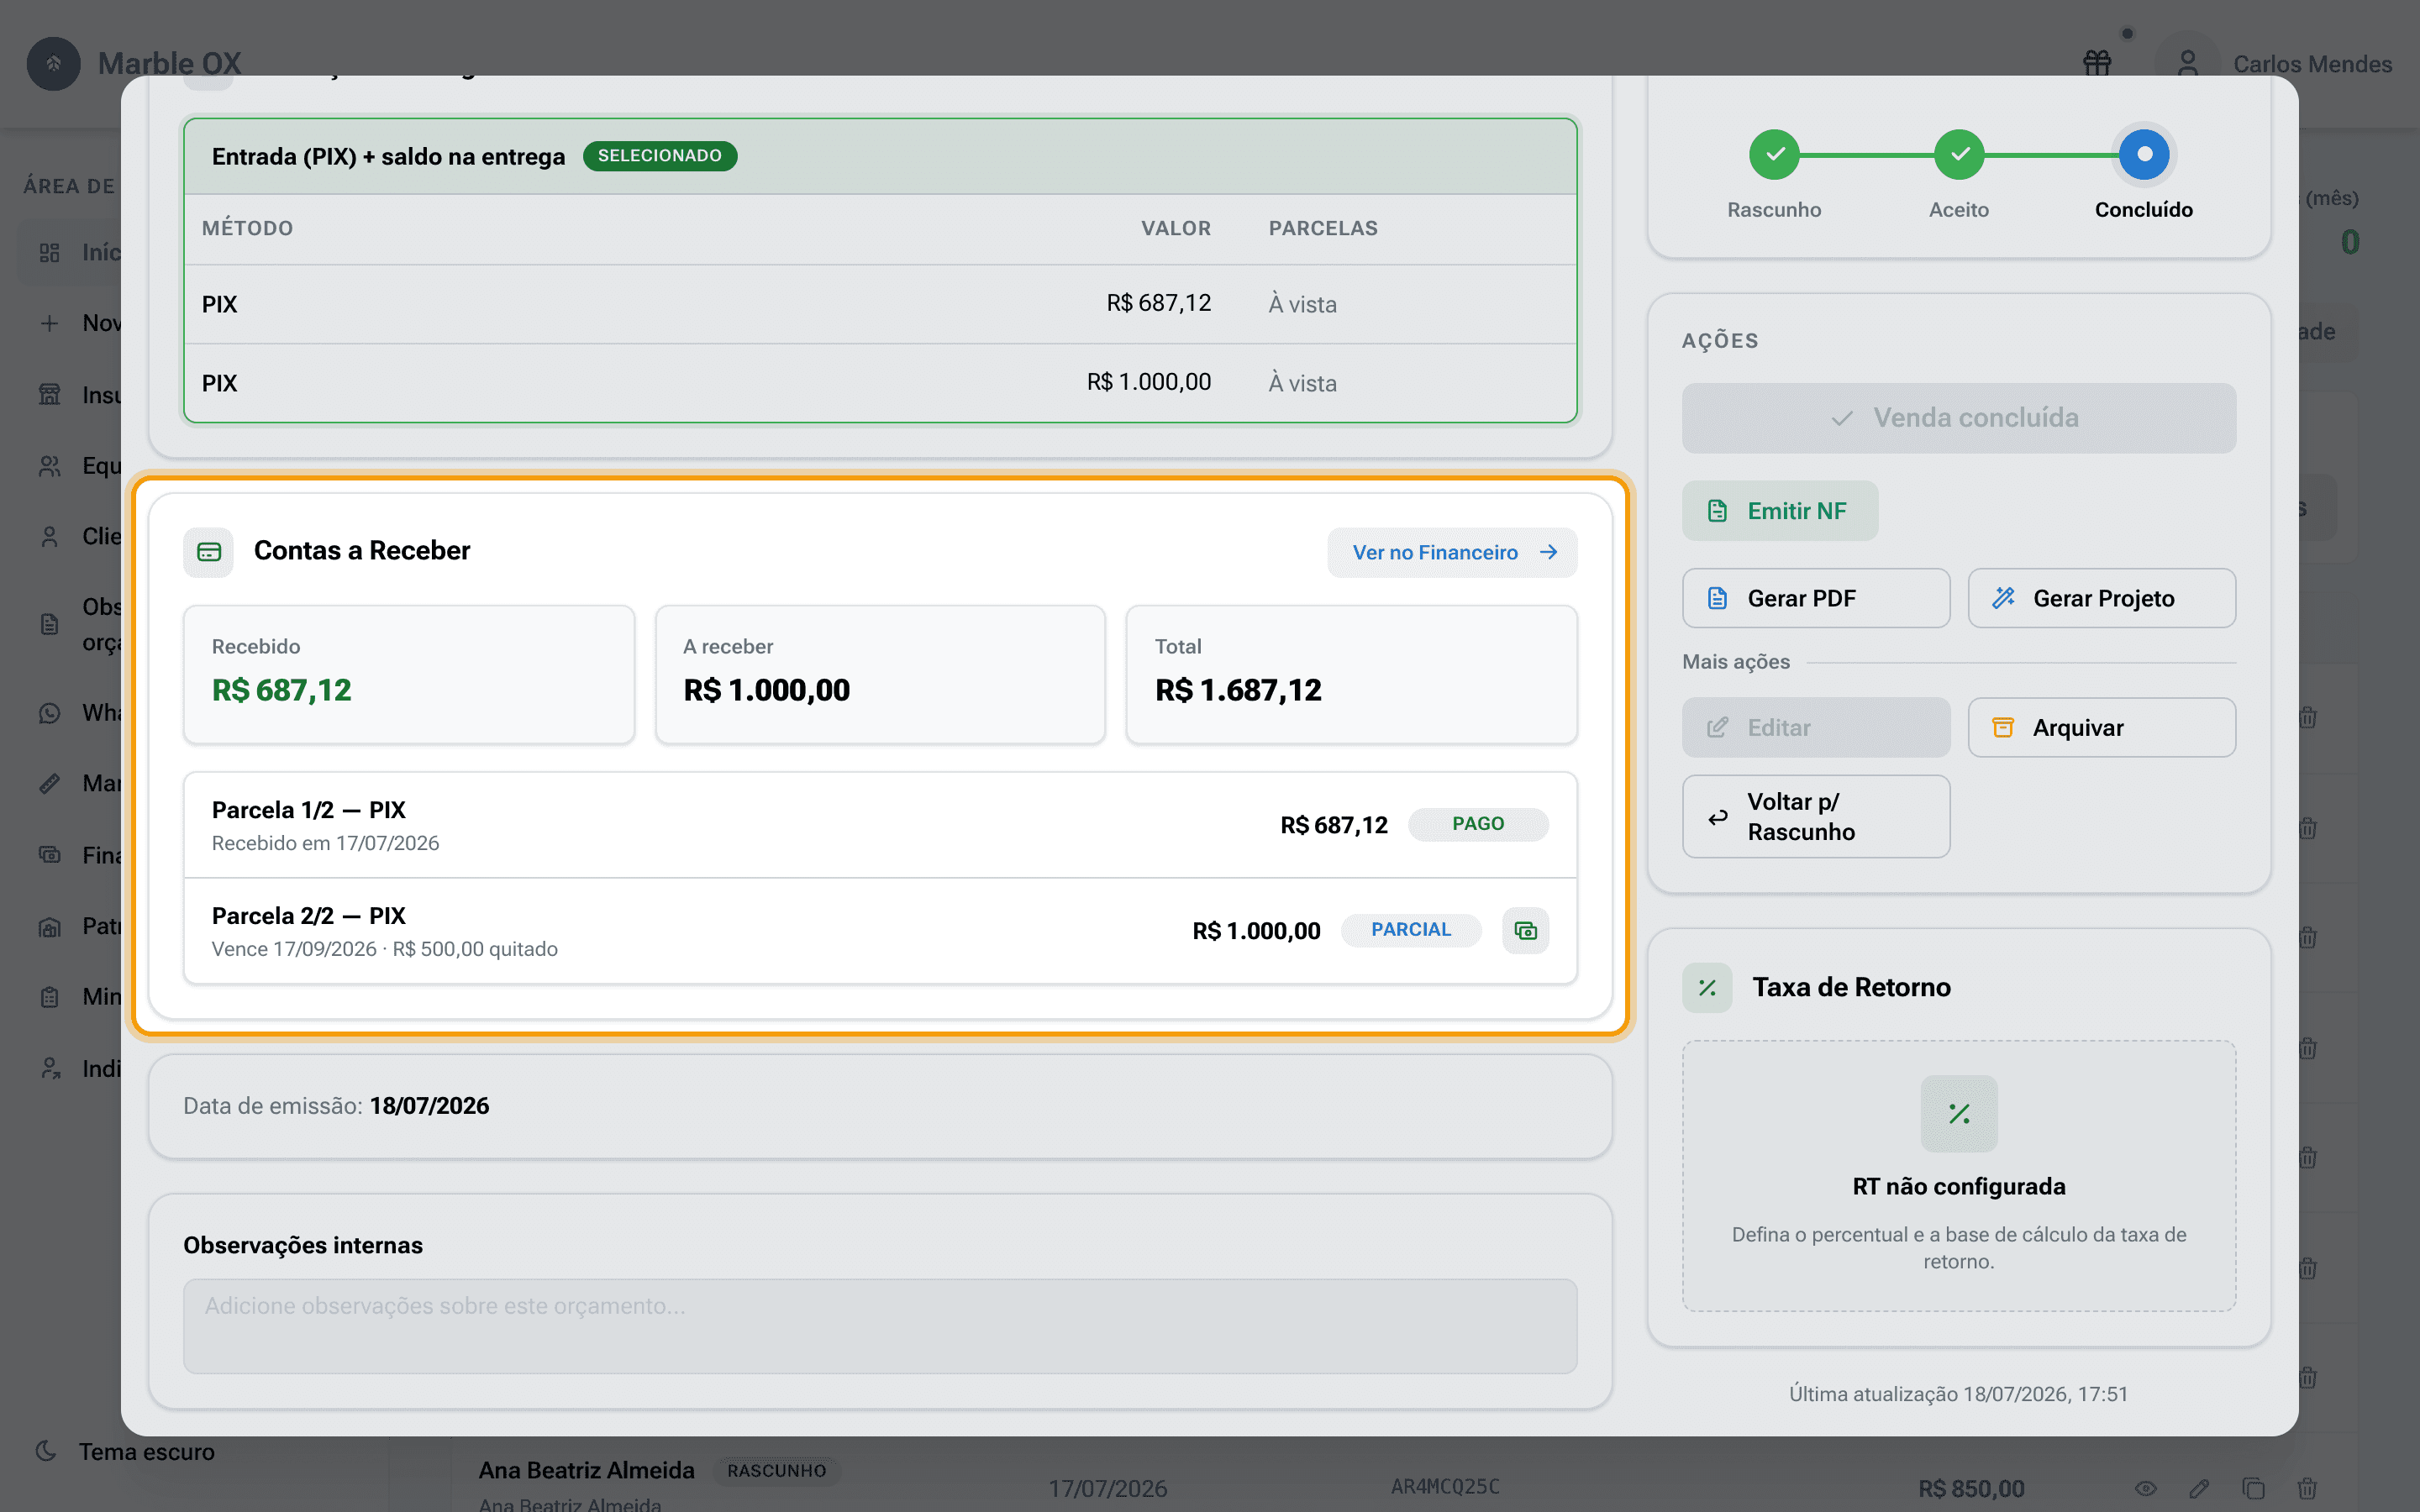Toggle Tema escuro in sidebar
This screenshot has height=1512, width=2420.
[x=125, y=1451]
